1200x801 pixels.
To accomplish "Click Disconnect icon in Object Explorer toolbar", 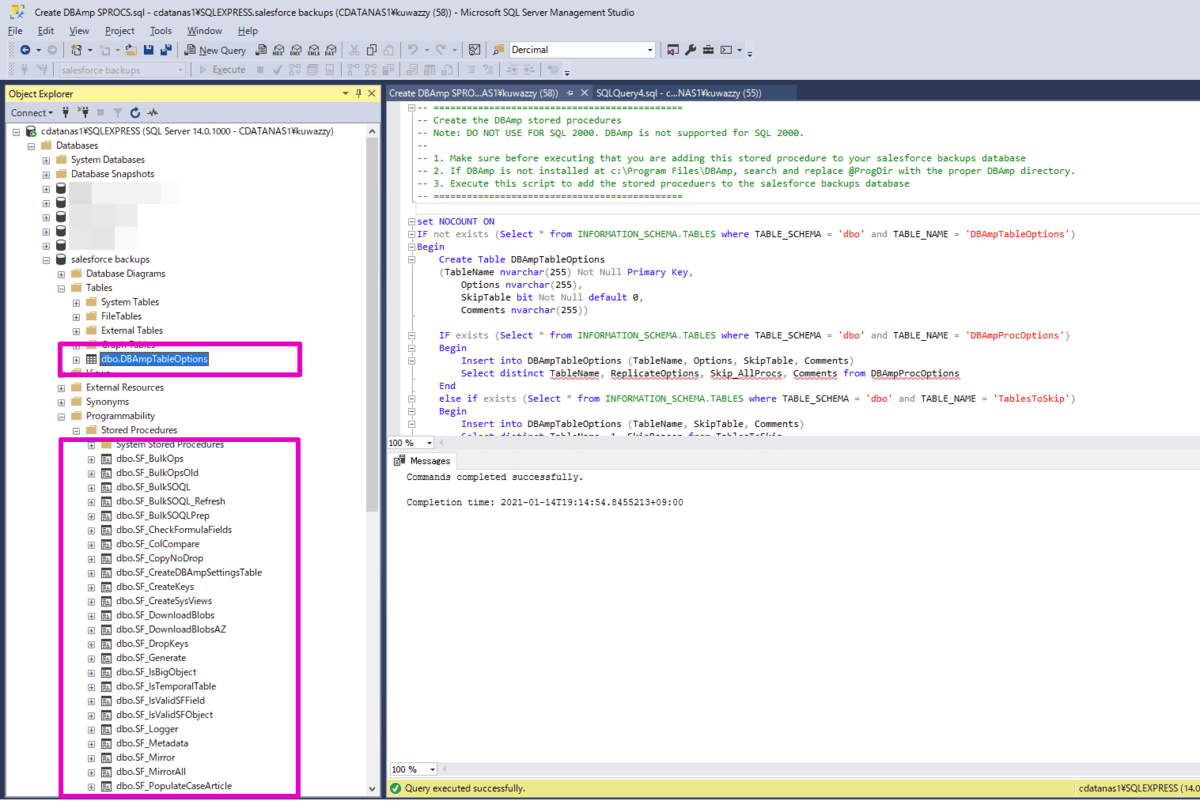I will pyautogui.click(x=84, y=113).
